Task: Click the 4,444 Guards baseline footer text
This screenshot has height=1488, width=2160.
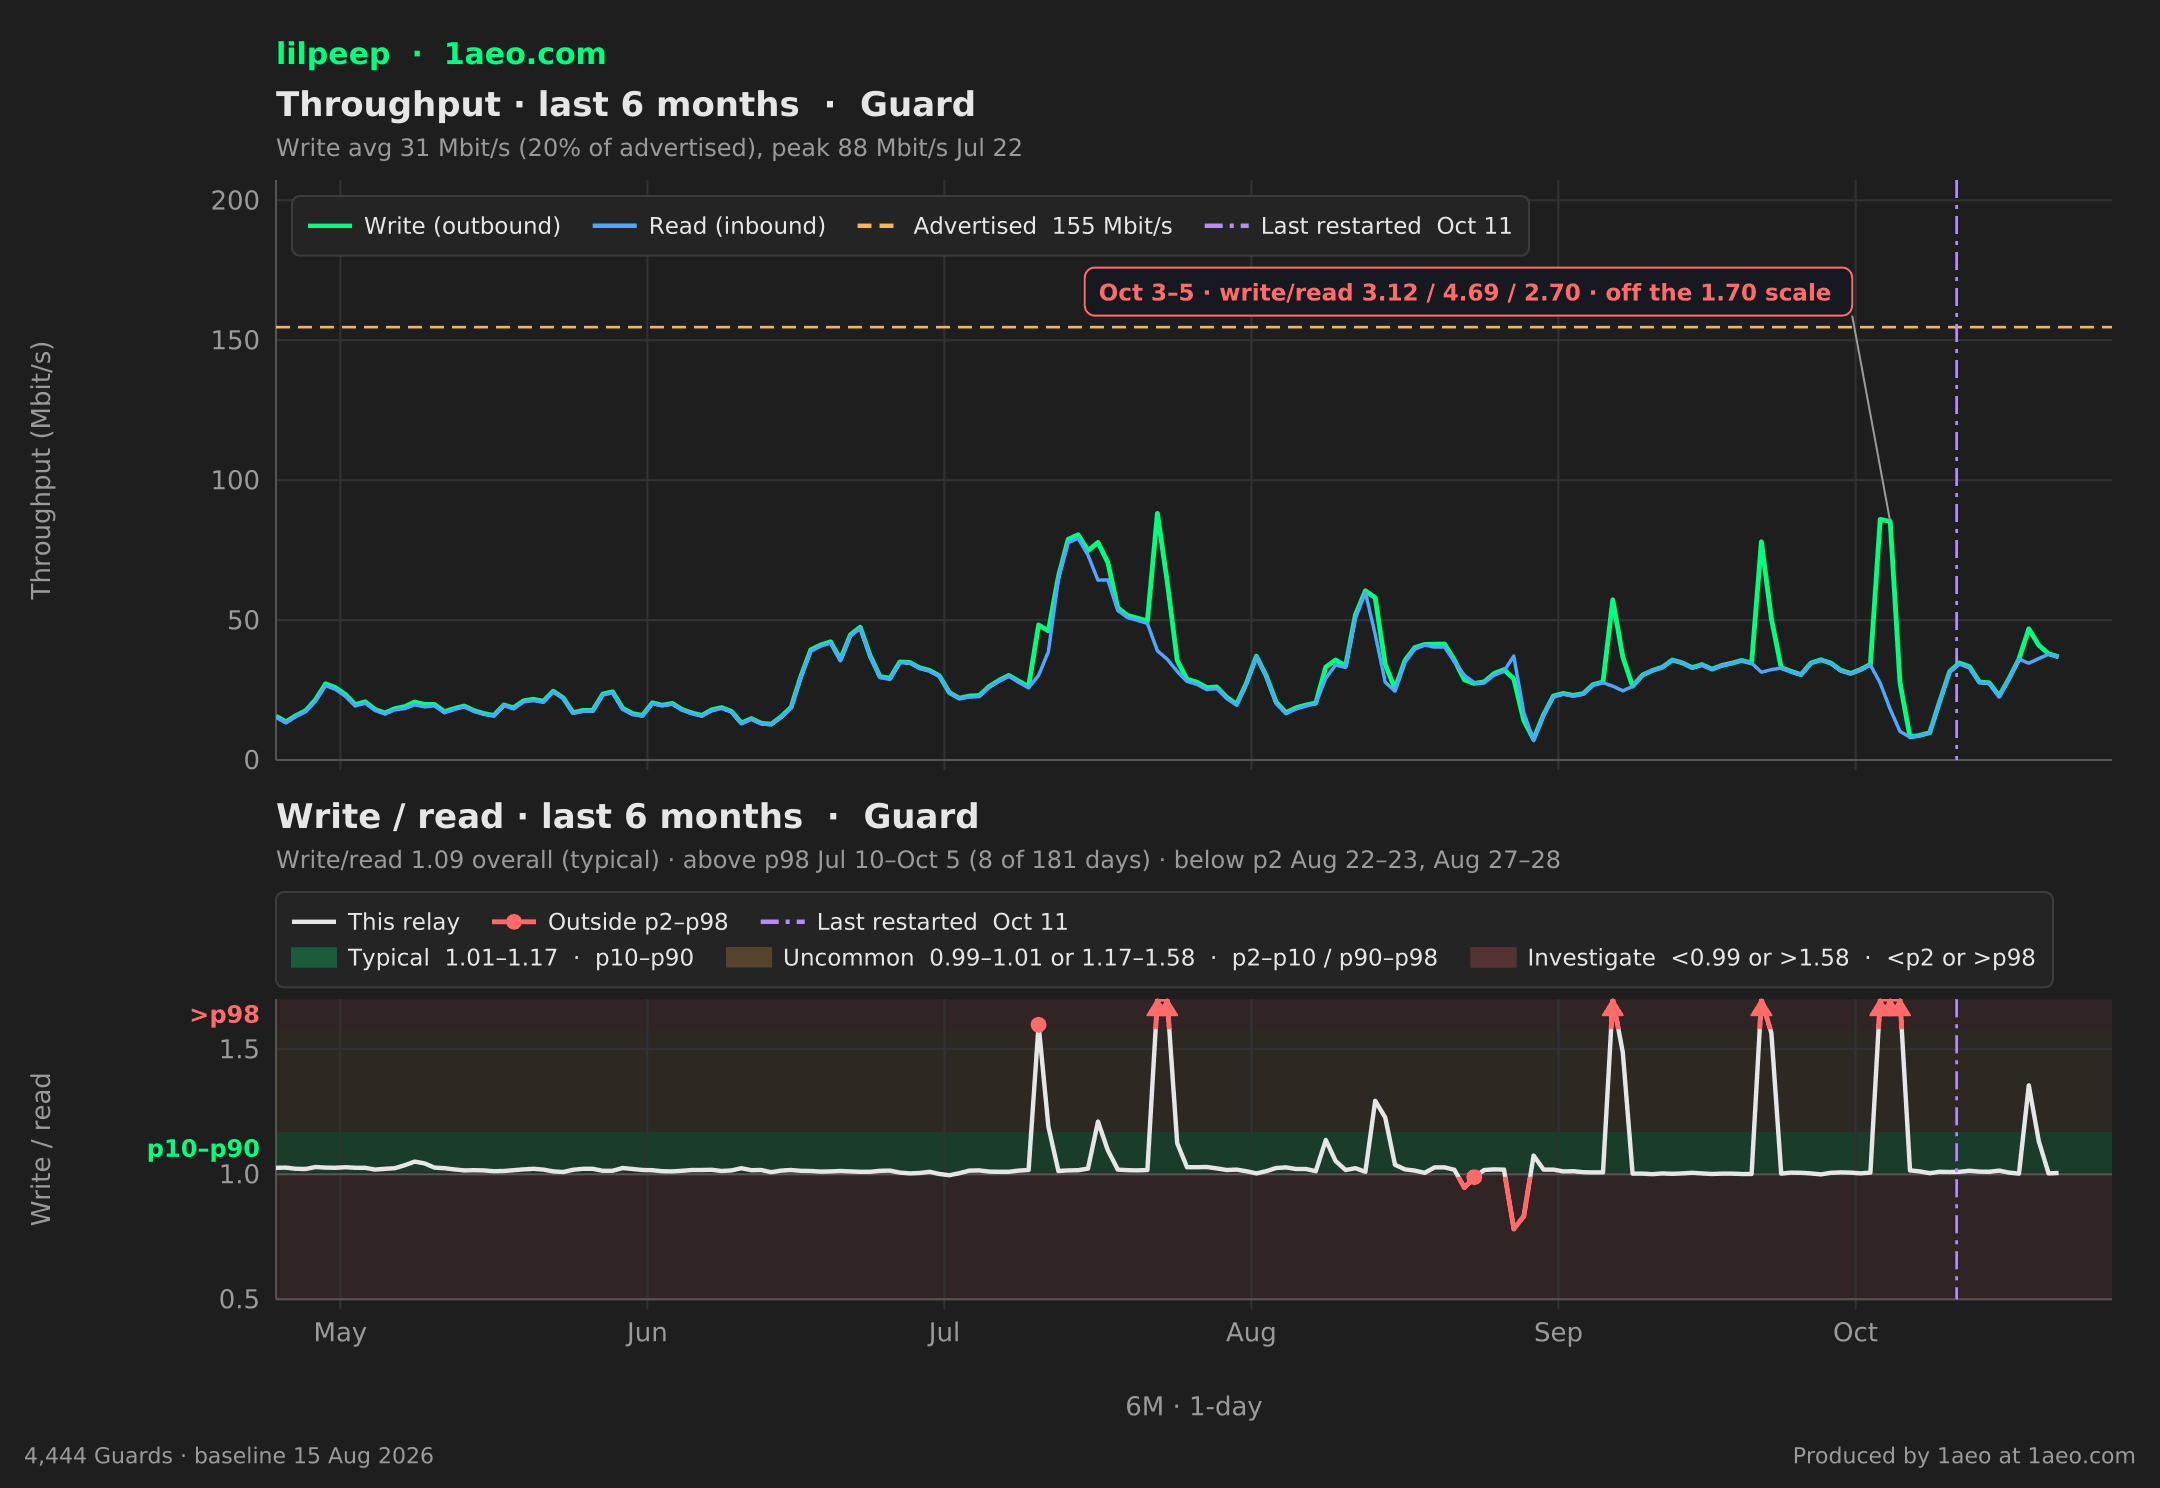Action: pos(229,1456)
